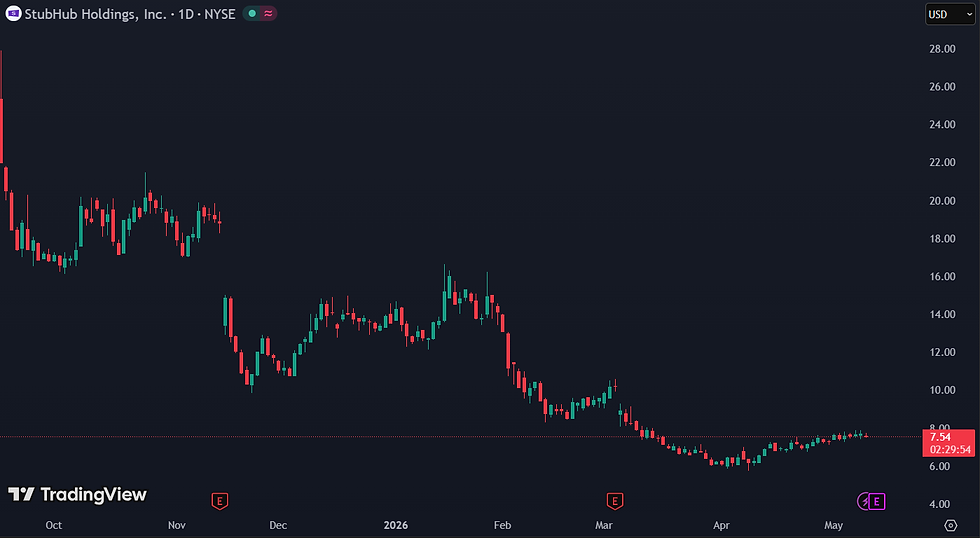Click the bar countdown timer 02:29:54
980x538 pixels.
pos(950,450)
